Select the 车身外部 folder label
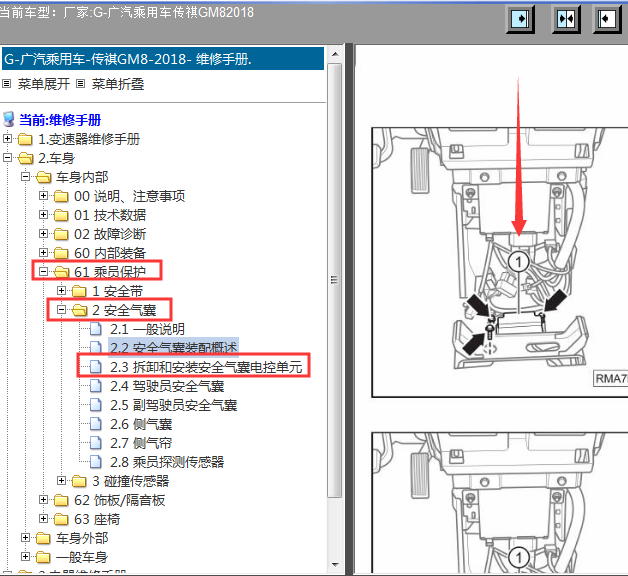The height and width of the screenshot is (576, 628). (82, 538)
